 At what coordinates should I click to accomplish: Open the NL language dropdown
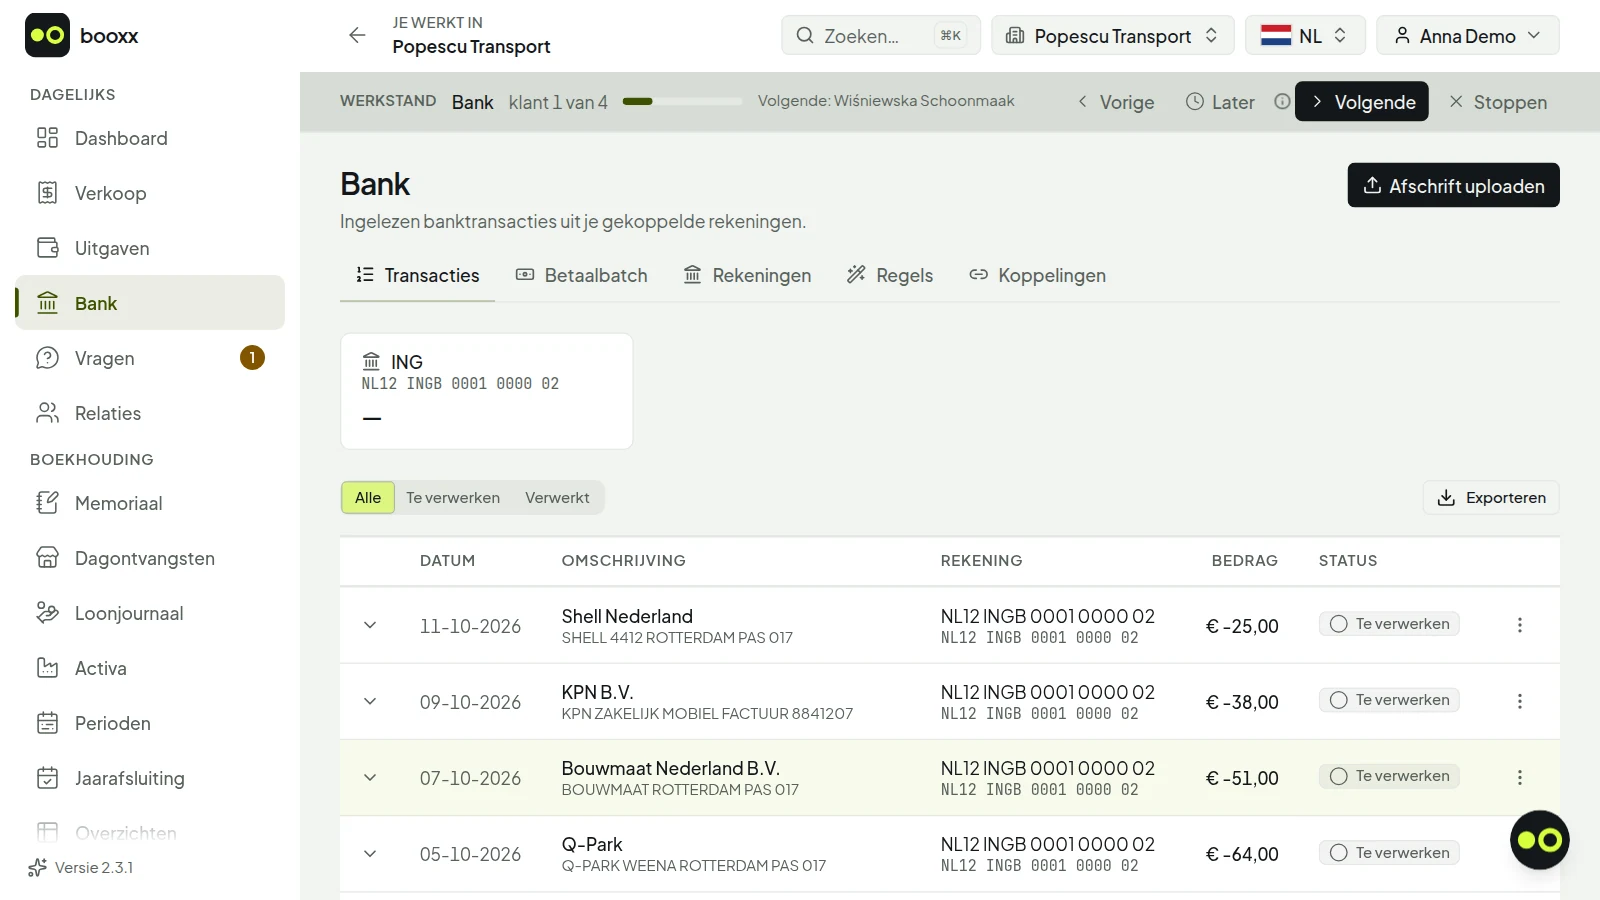(1304, 35)
